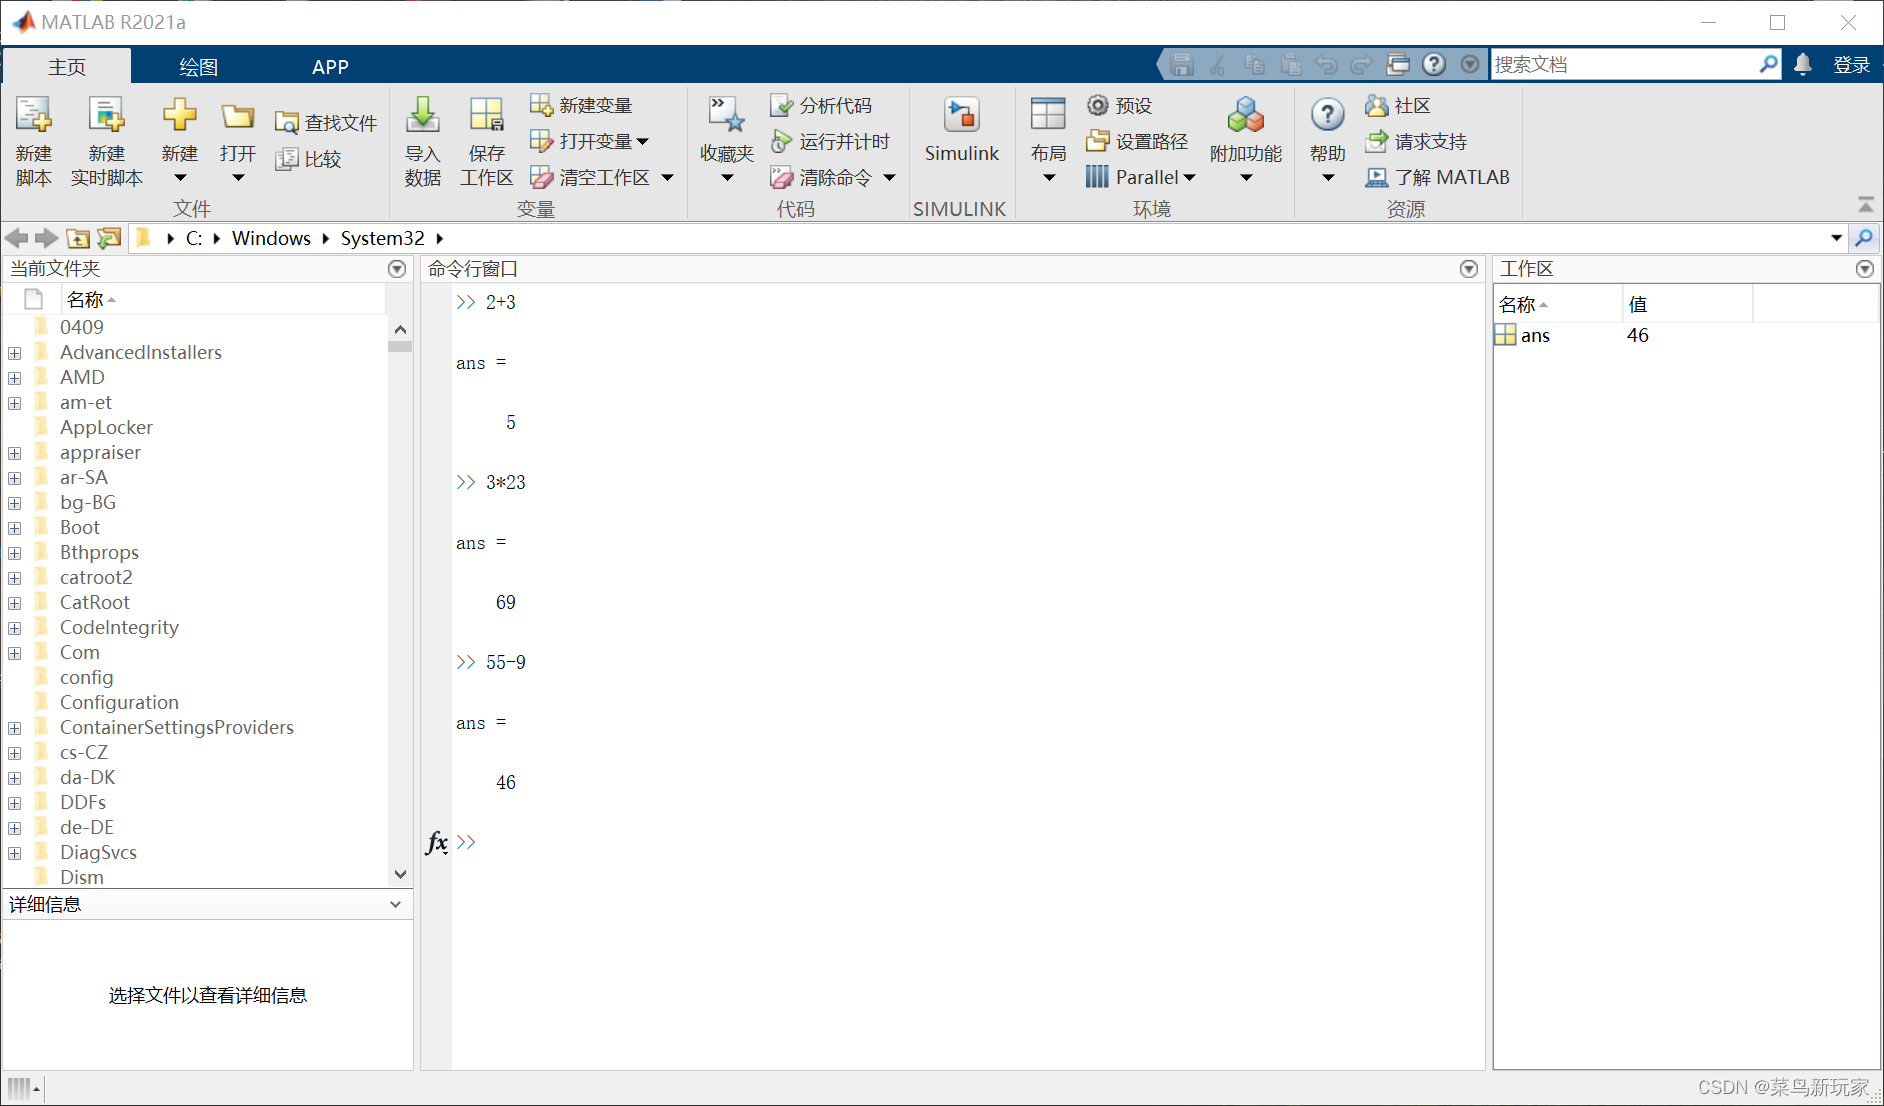The width and height of the screenshot is (1884, 1106).
Task: Open Current Folder panel actions menu
Action: 397,269
